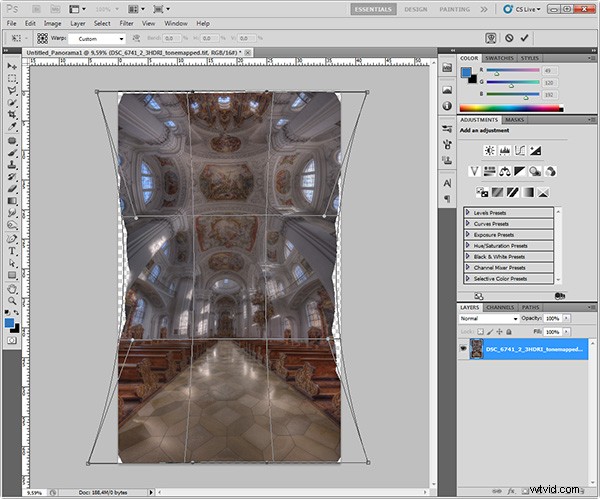Cancel the warp transform
The image size is (600, 499).
coord(509,38)
